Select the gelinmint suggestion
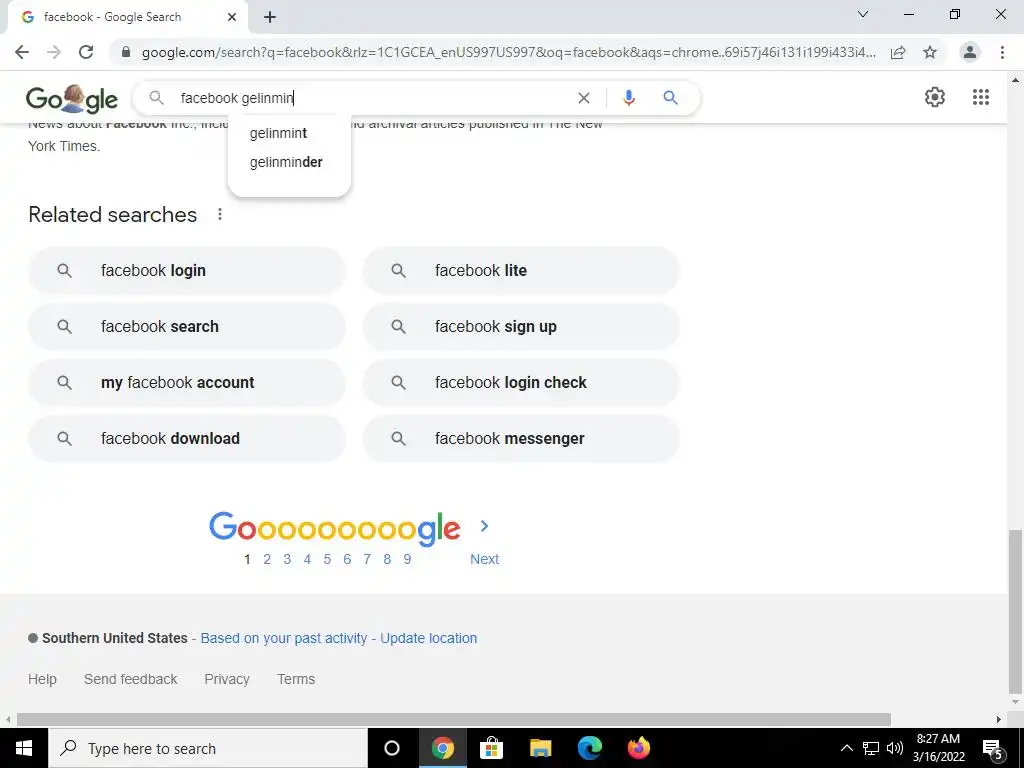The image size is (1024, 768). pyautogui.click(x=278, y=133)
